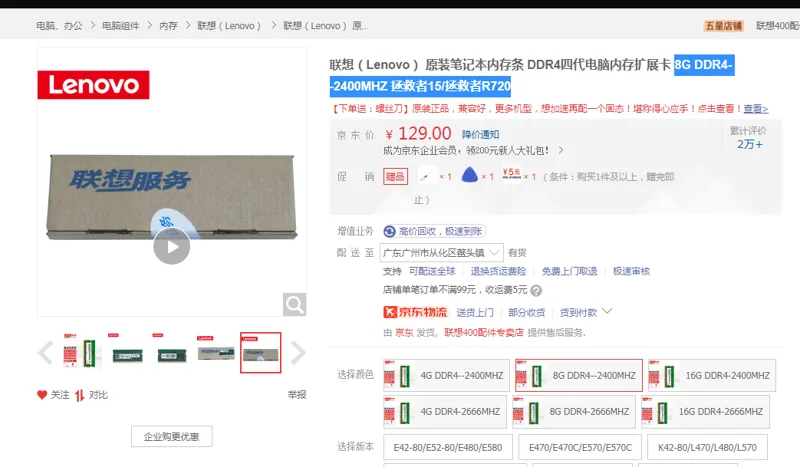Select version K42-80/L470/L480/L570
The width and height of the screenshot is (800, 467).
pos(707,447)
